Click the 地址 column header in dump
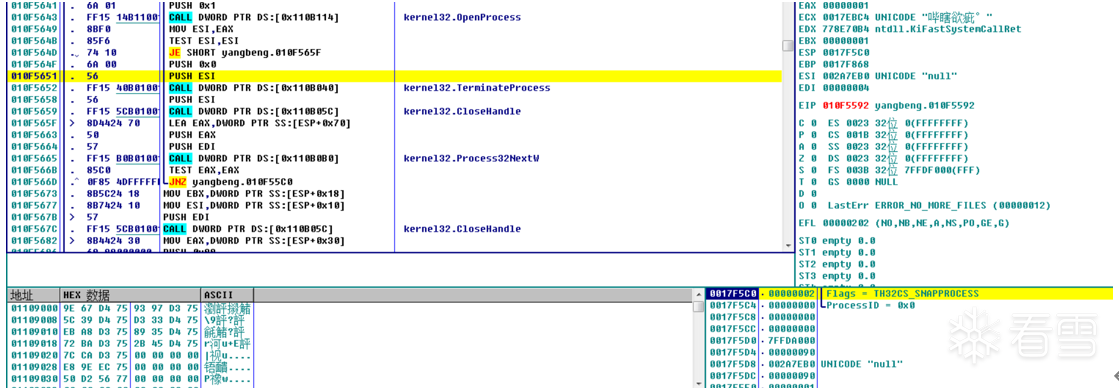The height and width of the screenshot is (388, 1119). (34, 295)
